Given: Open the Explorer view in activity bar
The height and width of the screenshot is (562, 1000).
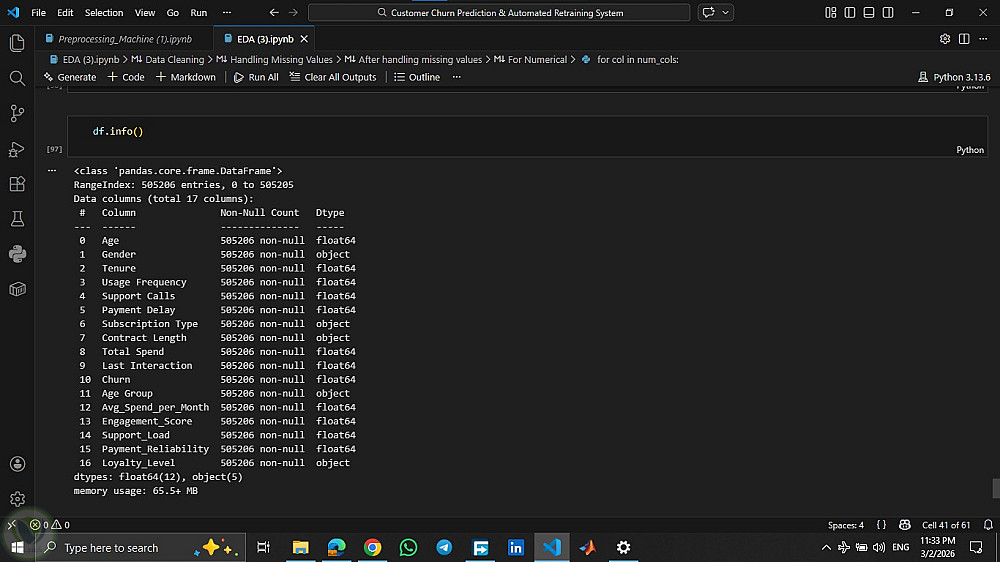Looking at the screenshot, I should point(17,43).
